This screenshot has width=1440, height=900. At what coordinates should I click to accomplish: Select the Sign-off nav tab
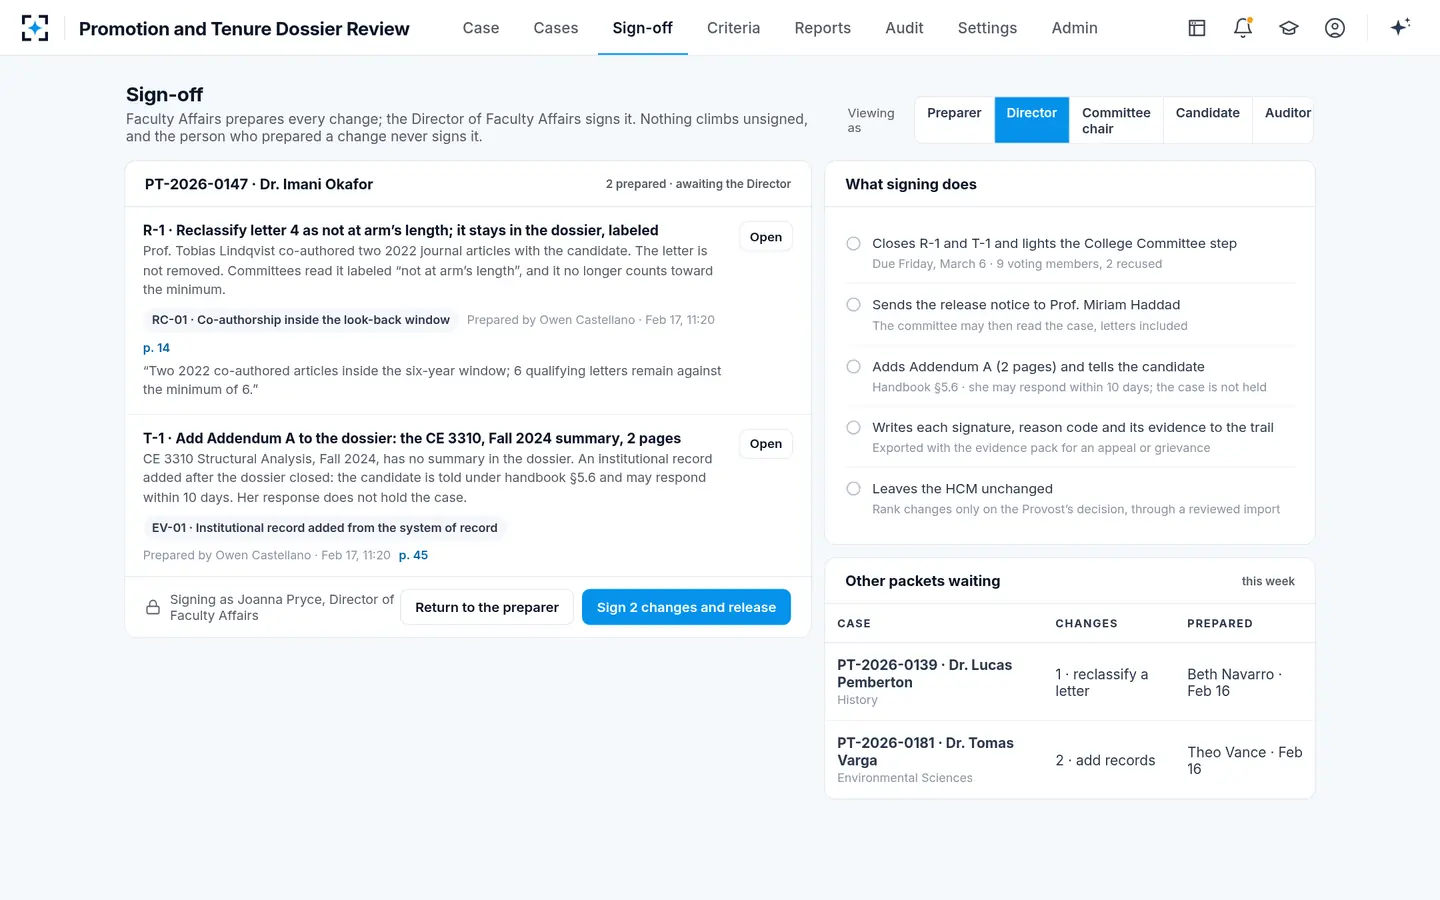pyautogui.click(x=642, y=28)
